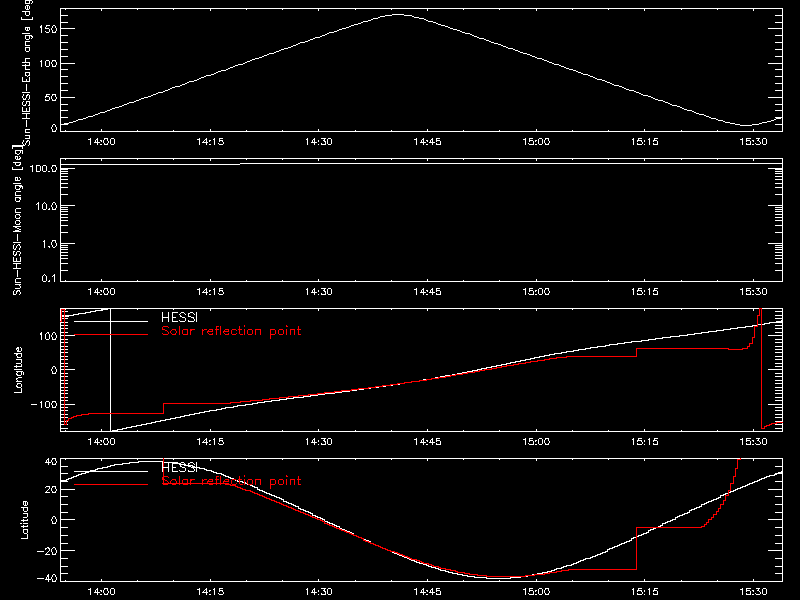Click 15:30 label under Earth angle plot
The width and height of the screenshot is (800, 600).
[754, 142]
